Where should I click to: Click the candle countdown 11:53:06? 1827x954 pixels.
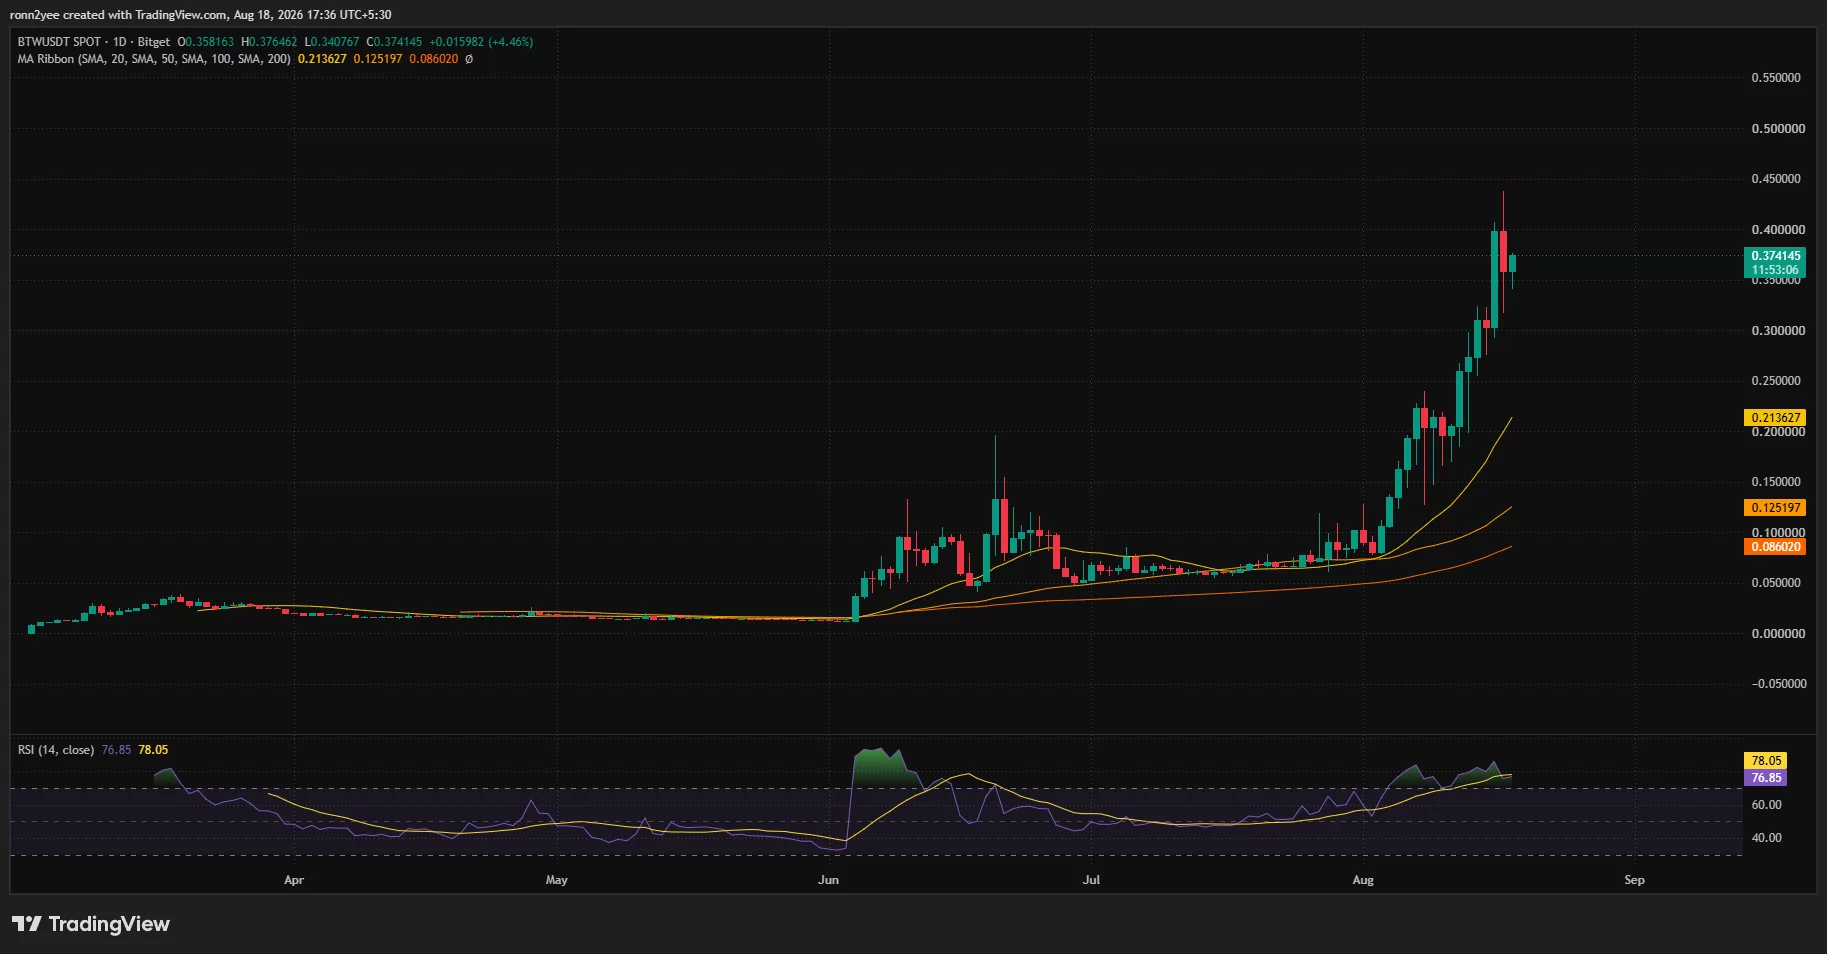click(x=1775, y=270)
